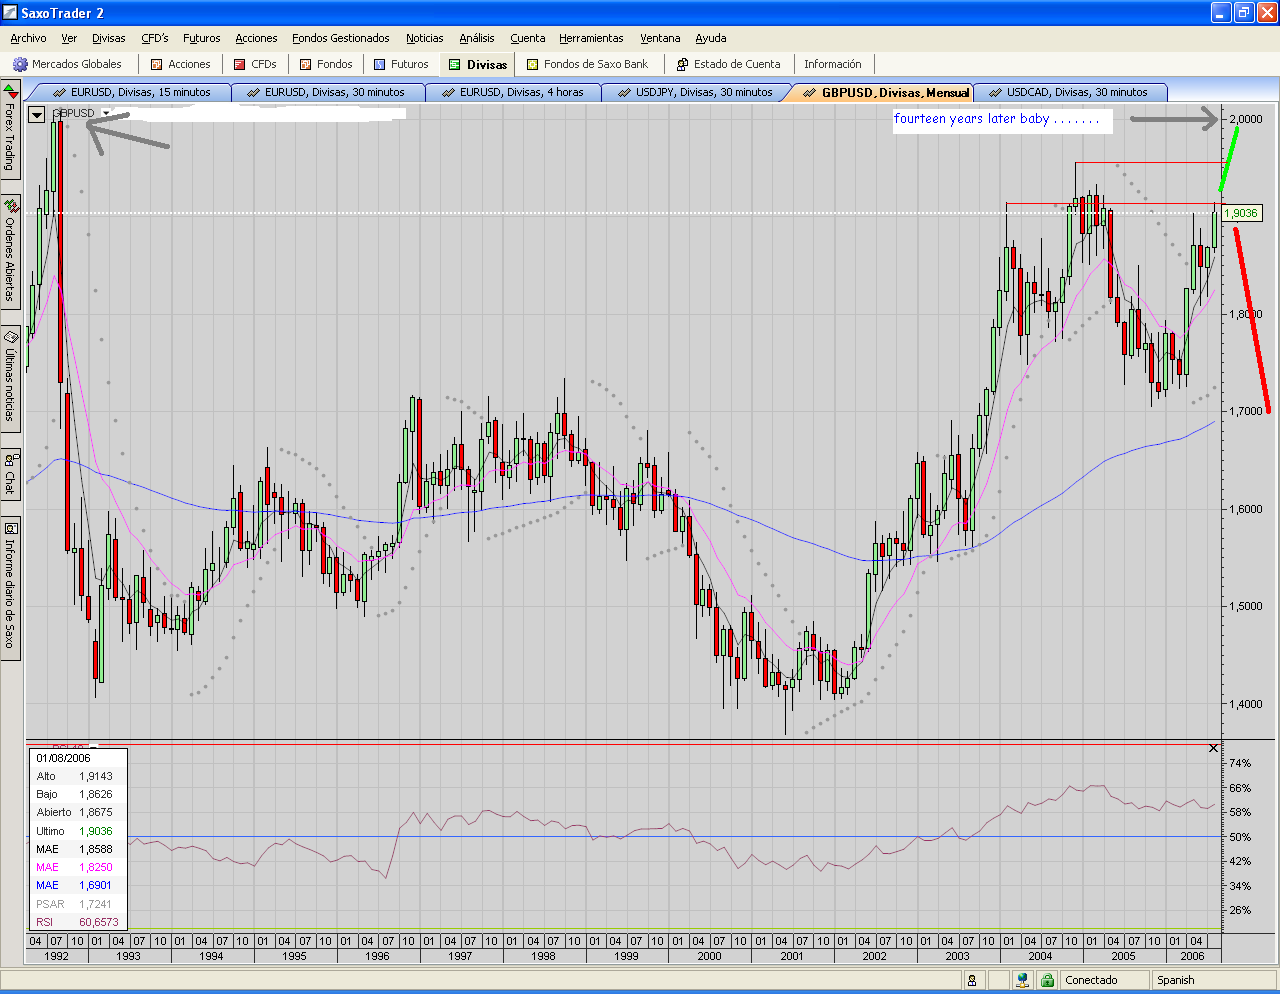
Task: Open the chart menu black arrow dropdown
Action: tap(37, 114)
